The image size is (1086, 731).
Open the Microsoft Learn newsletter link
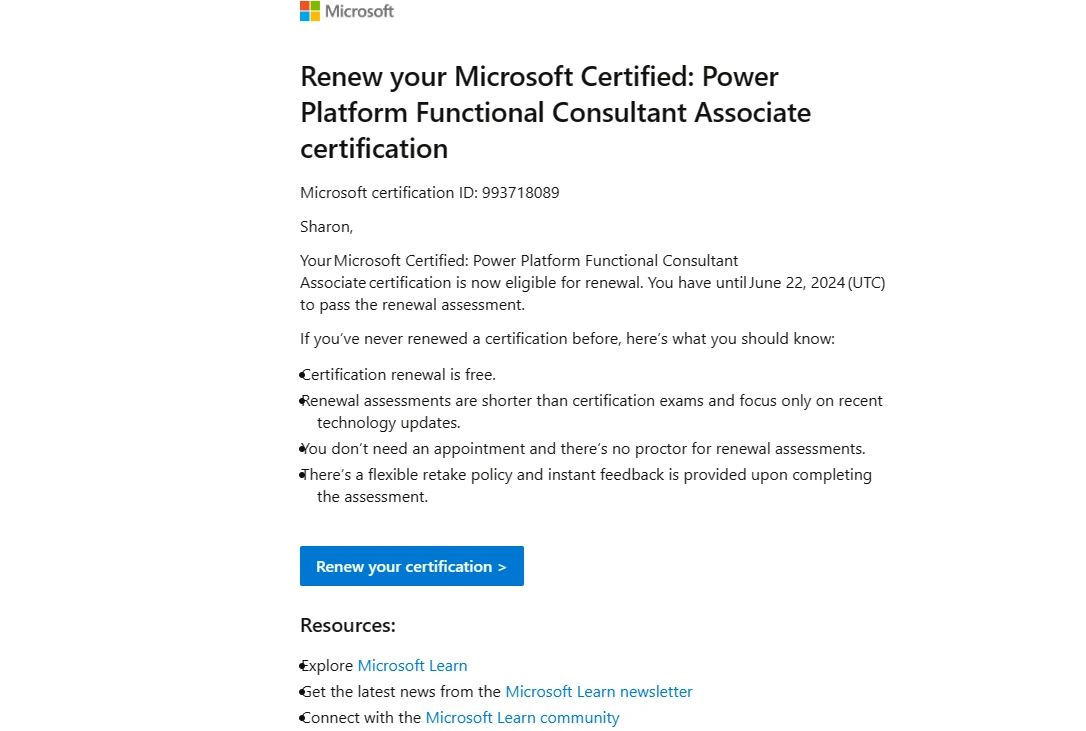[x=598, y=692]
